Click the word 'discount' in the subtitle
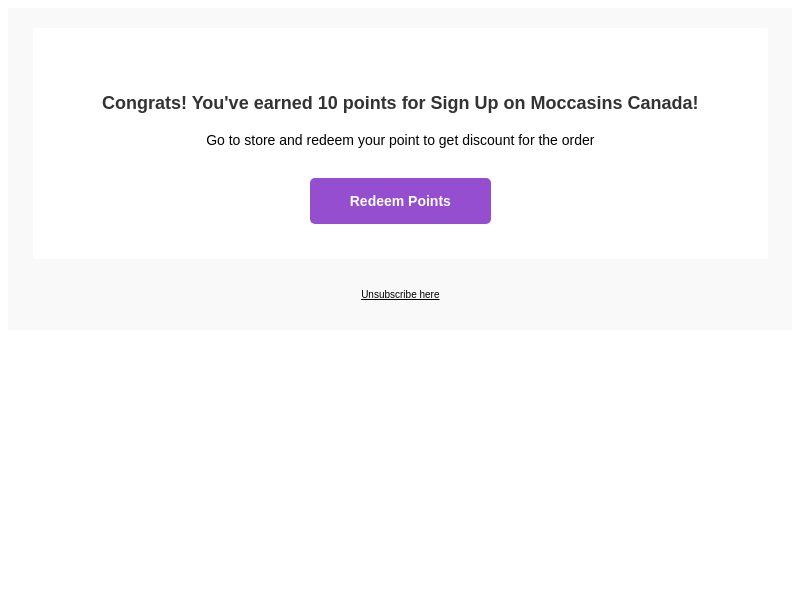The width and height of the screenshot is (800, 600). click(x=488, y=140)
